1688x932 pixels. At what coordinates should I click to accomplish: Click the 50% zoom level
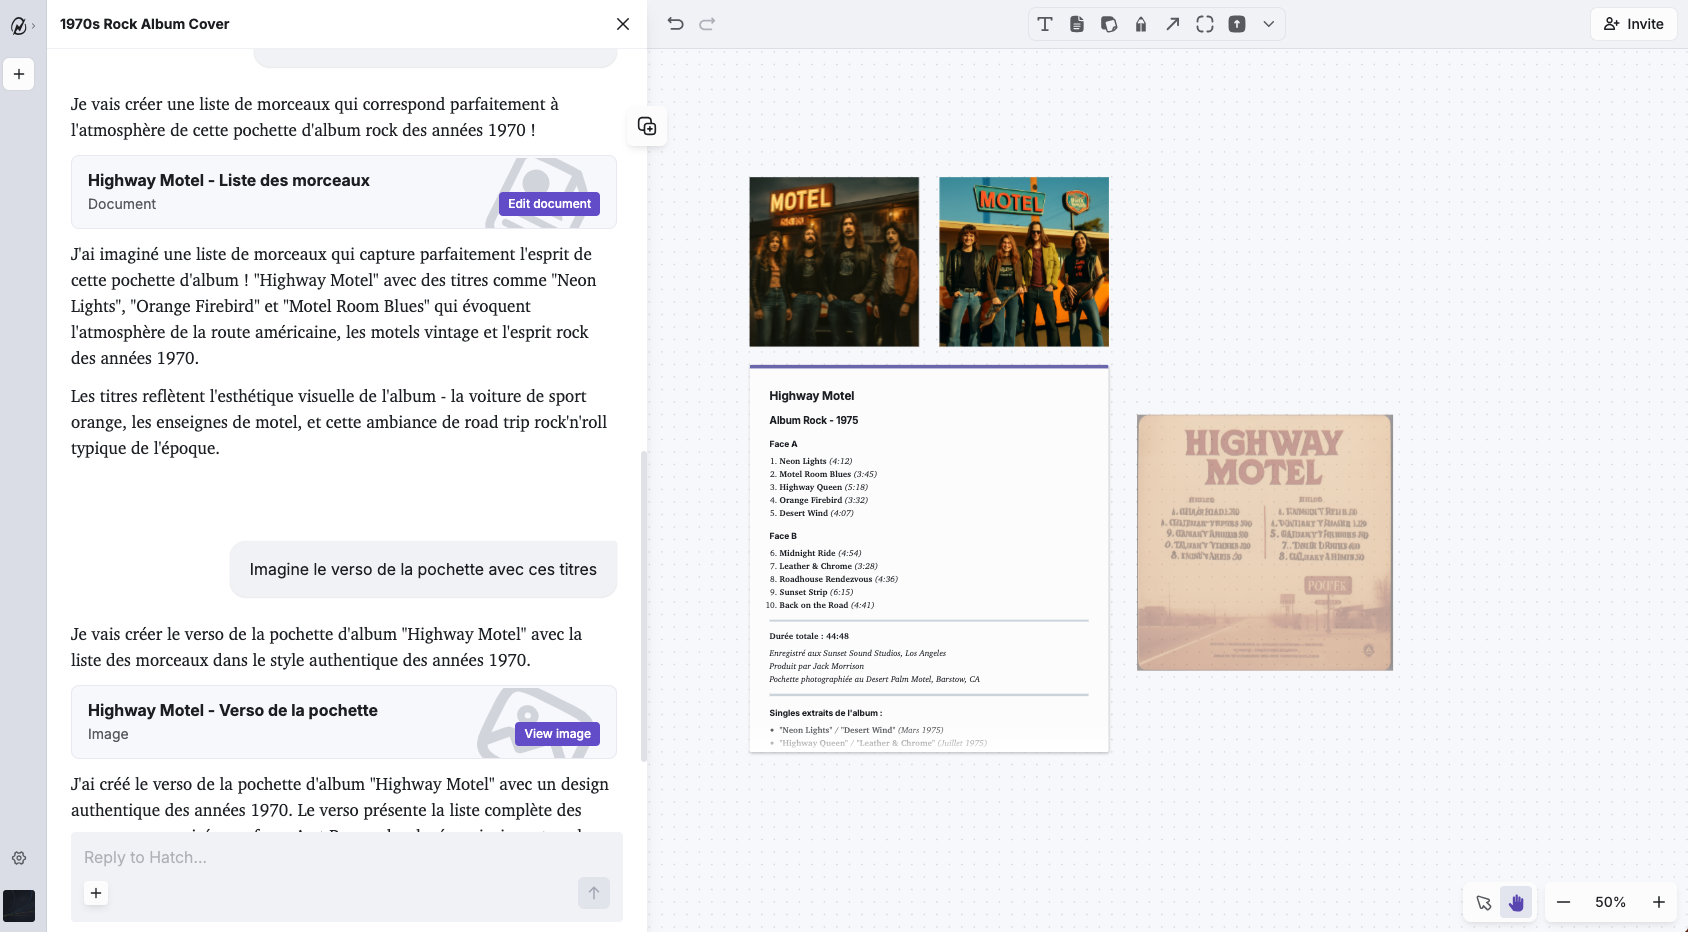coord(1610,902)
